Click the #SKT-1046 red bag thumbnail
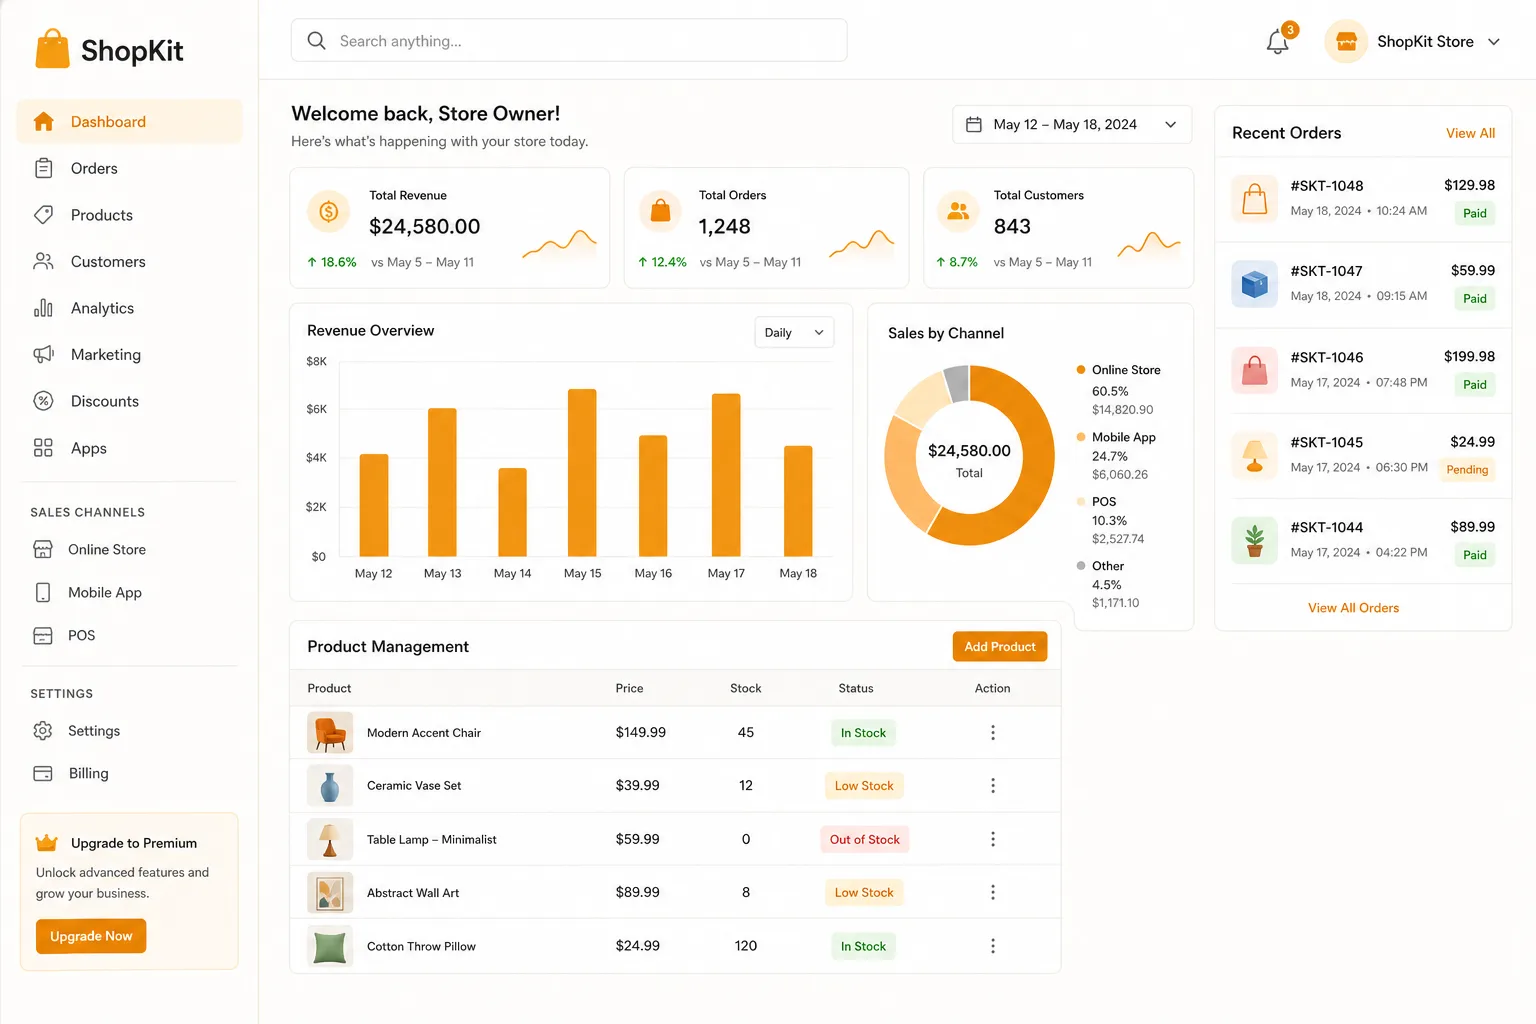Screen dimensions: 1536x1024 click(1254, 371)
